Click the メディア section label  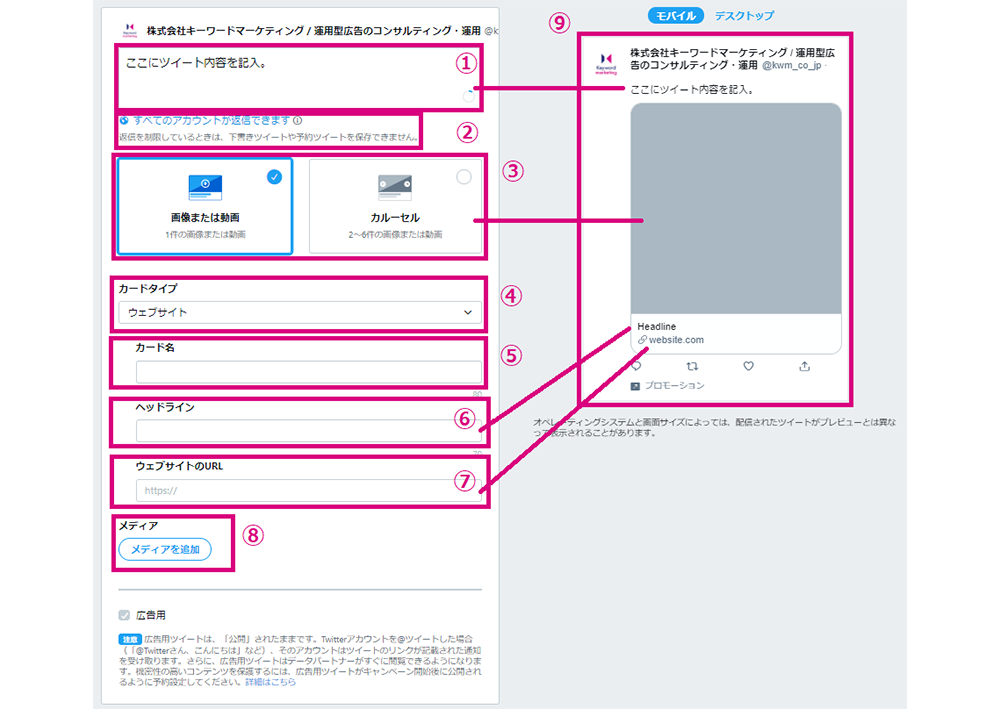pyautogui.click(x=138, y=526)
